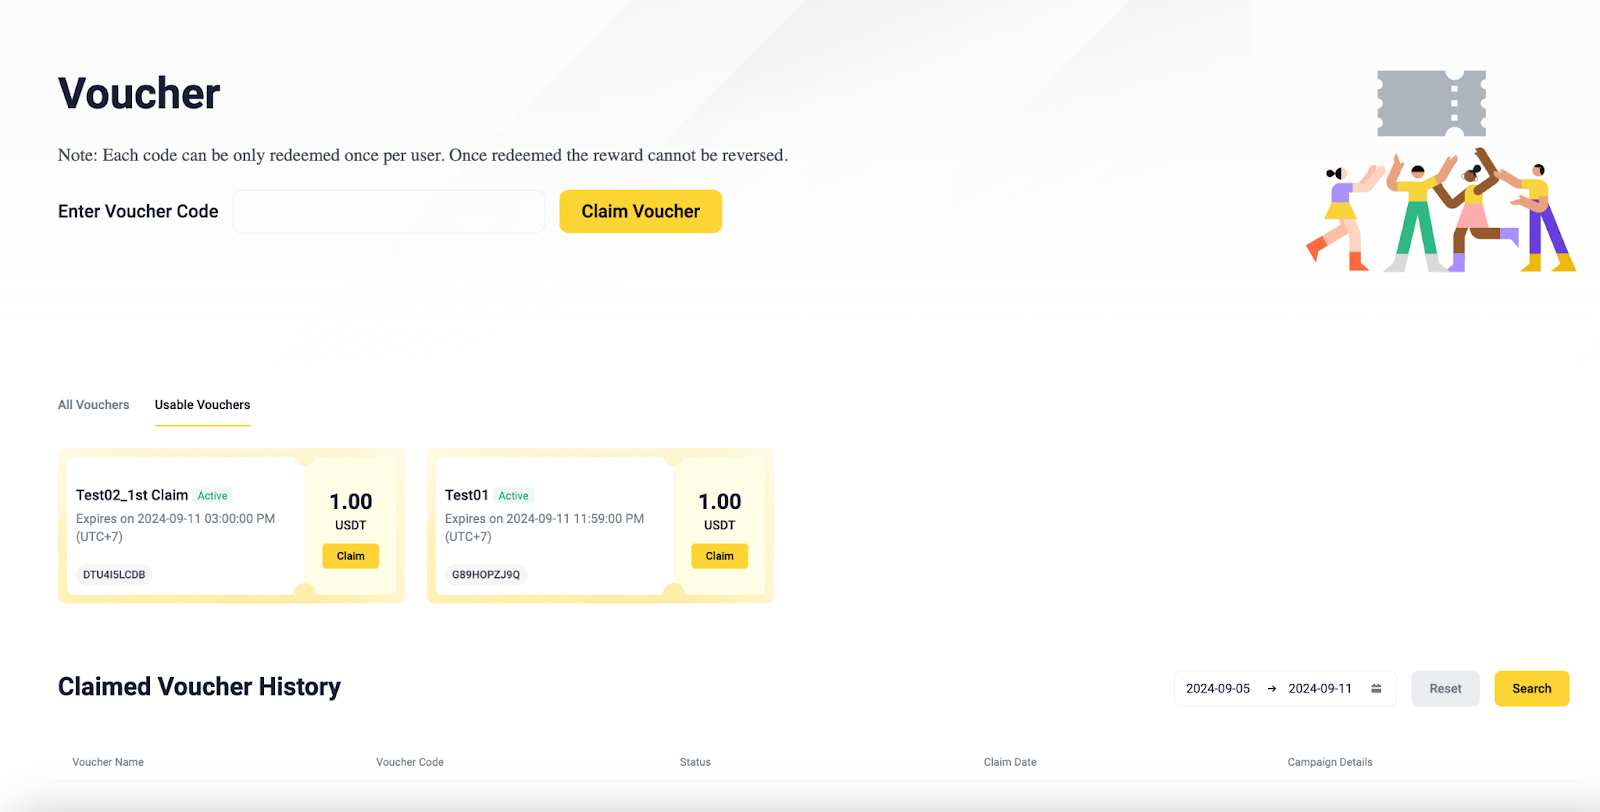Click the arrow between the dates
The image size is (1600, 812).
(x=1271, y=689)
